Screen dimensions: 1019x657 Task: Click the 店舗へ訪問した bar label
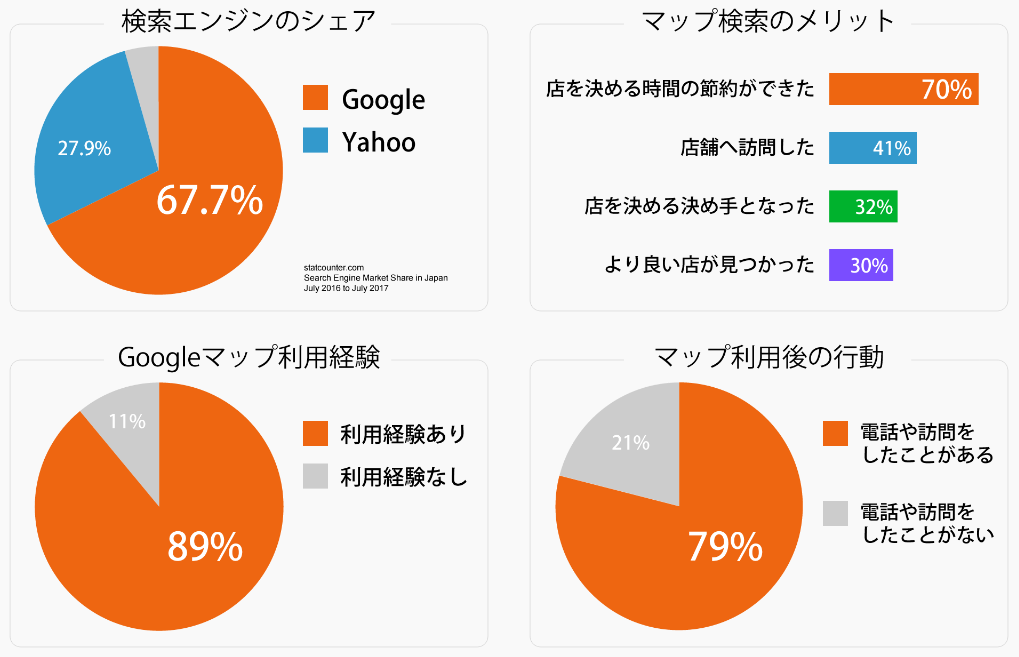coord(748,148)
